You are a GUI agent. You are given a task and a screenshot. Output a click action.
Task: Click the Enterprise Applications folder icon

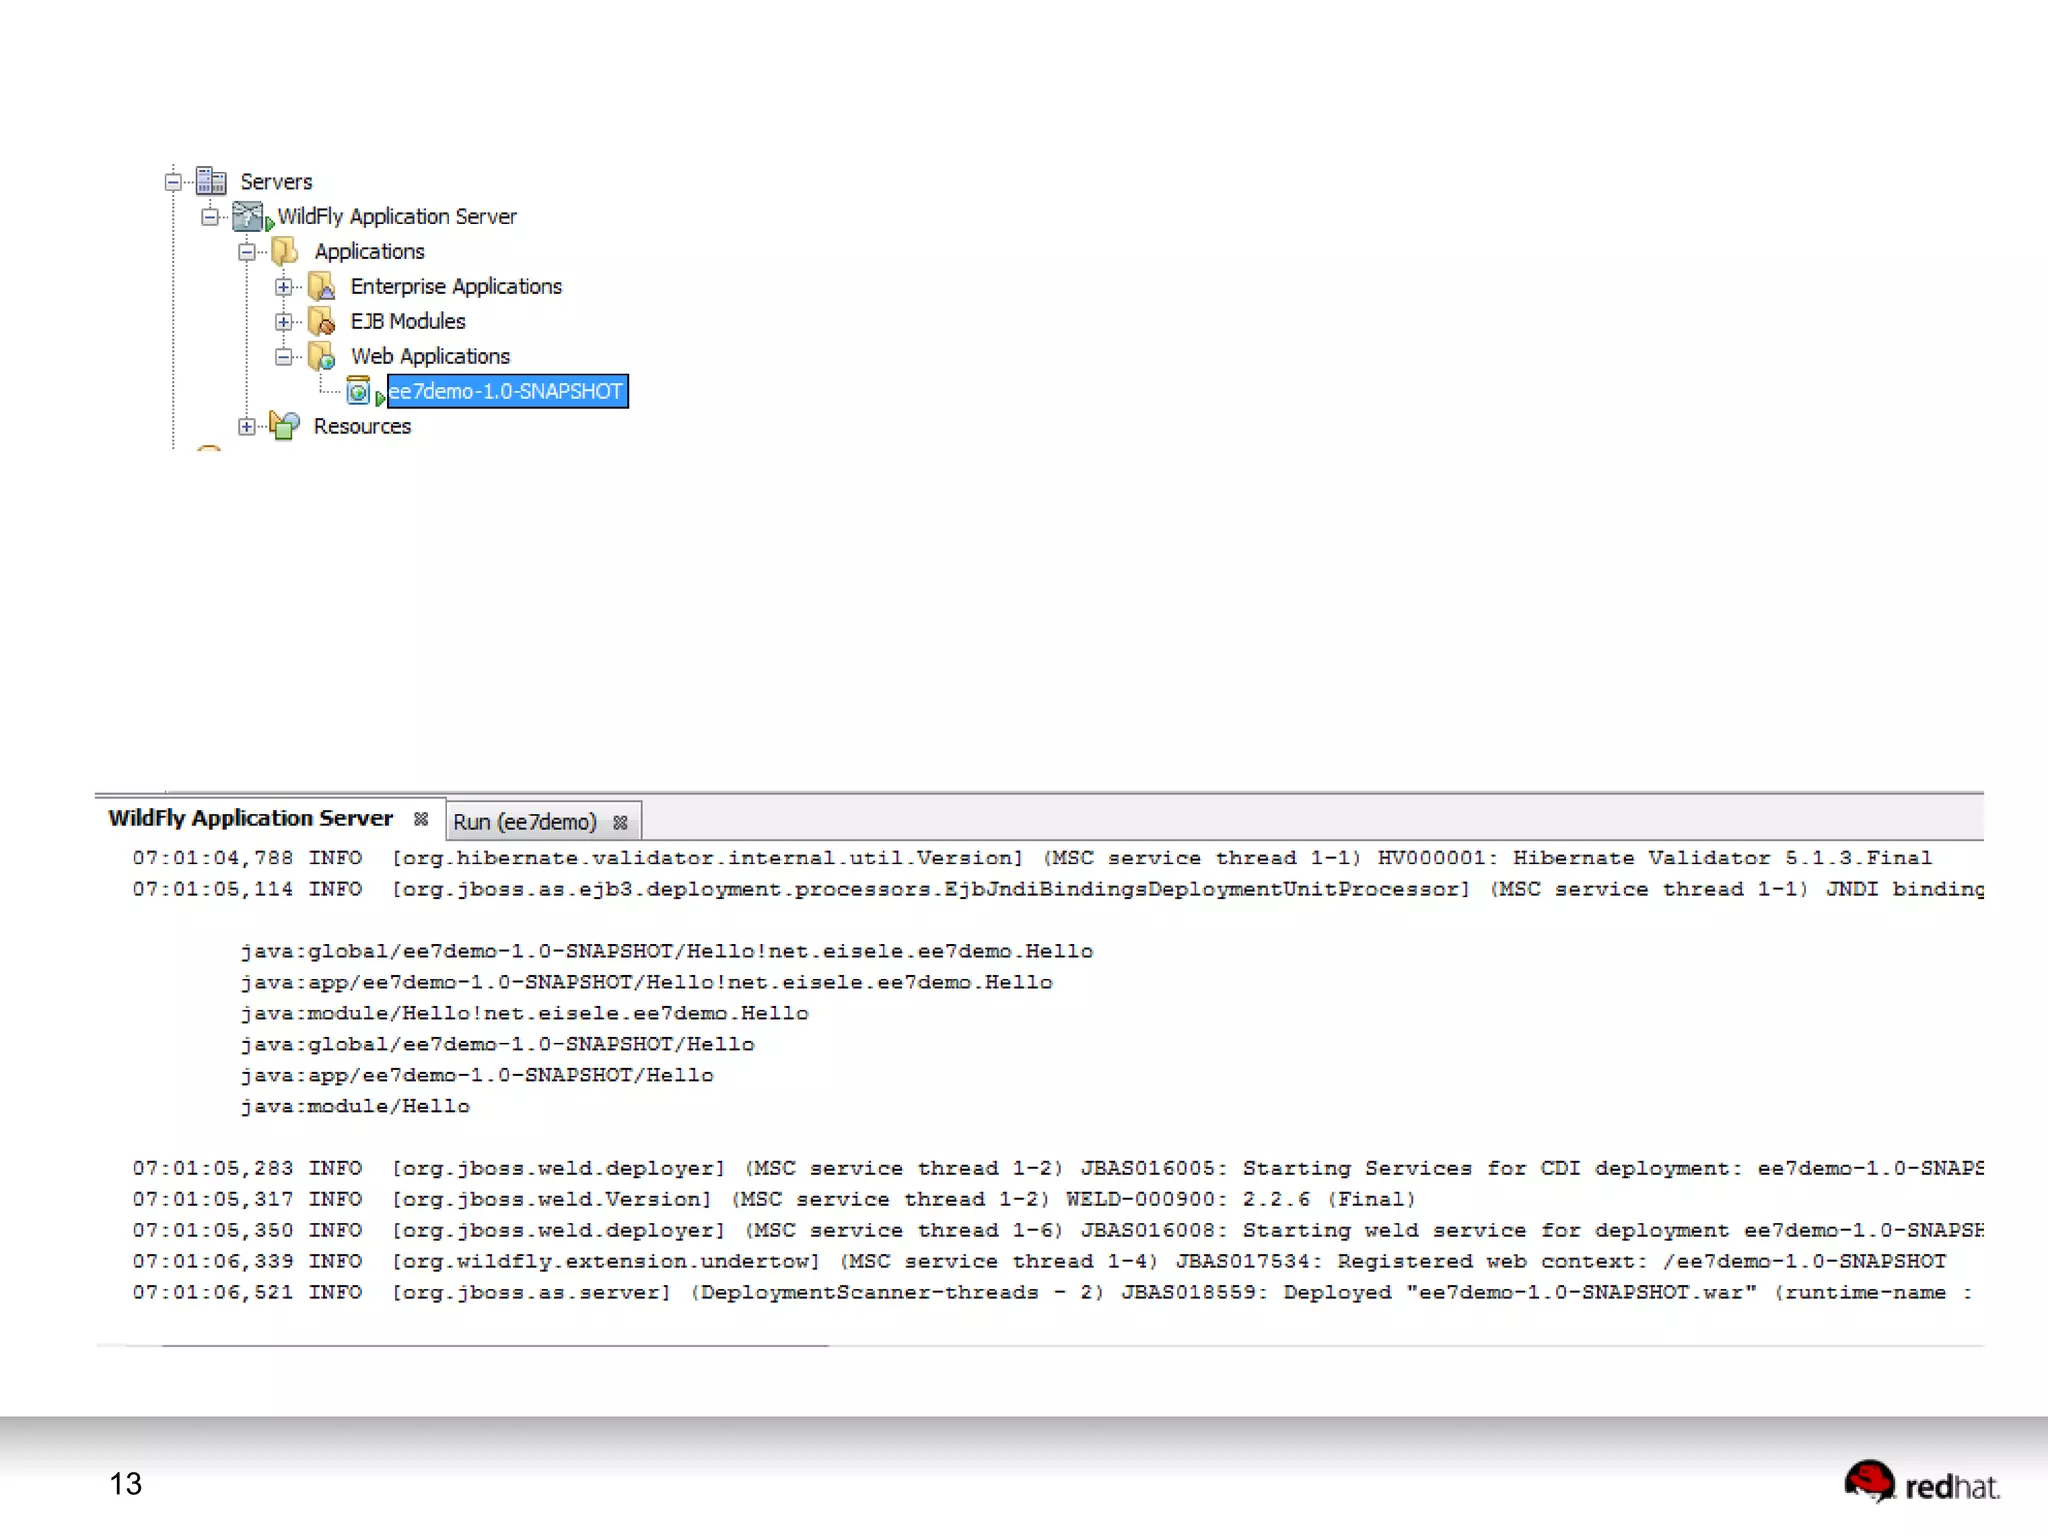[x=322, y=286]
